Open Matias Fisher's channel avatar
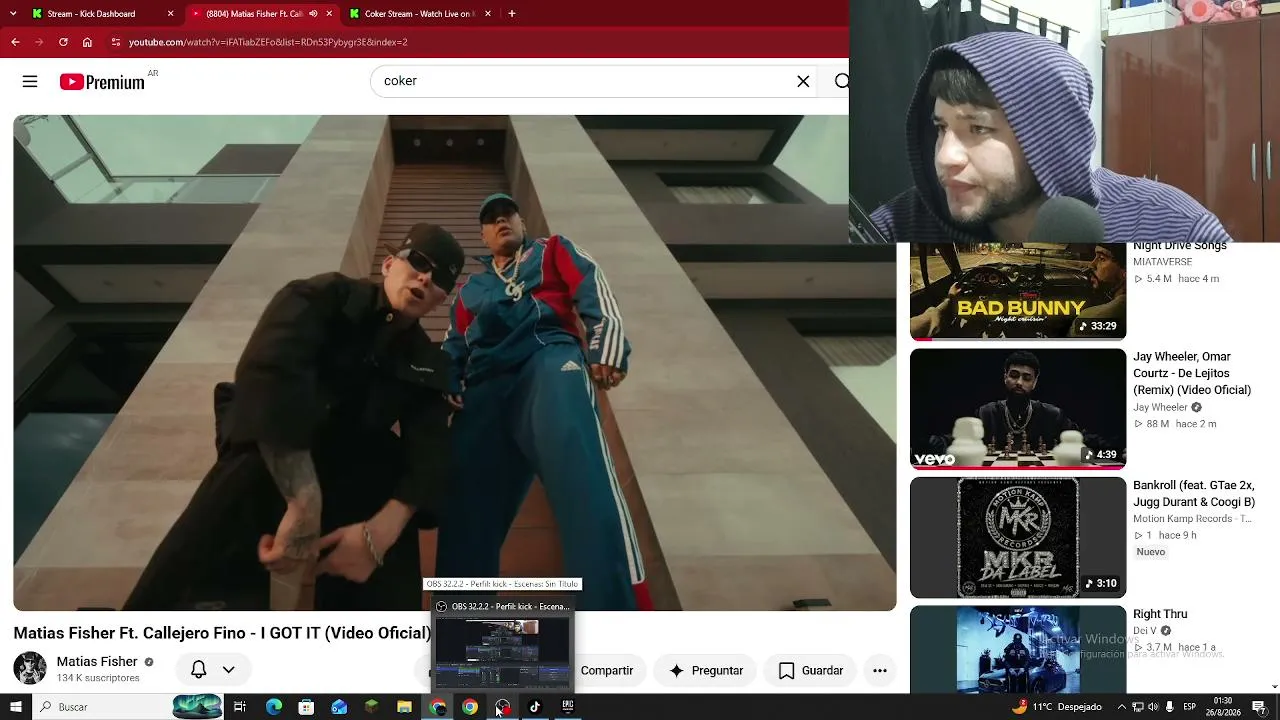 (x=30, y=668)
